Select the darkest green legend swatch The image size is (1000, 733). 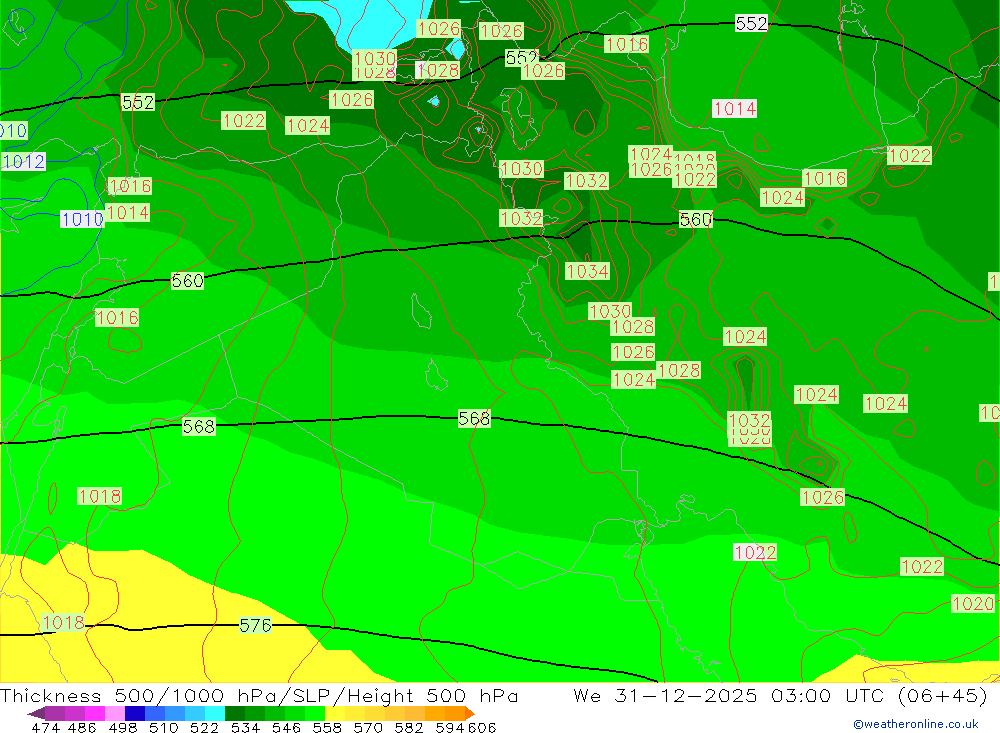coord(235,713)
